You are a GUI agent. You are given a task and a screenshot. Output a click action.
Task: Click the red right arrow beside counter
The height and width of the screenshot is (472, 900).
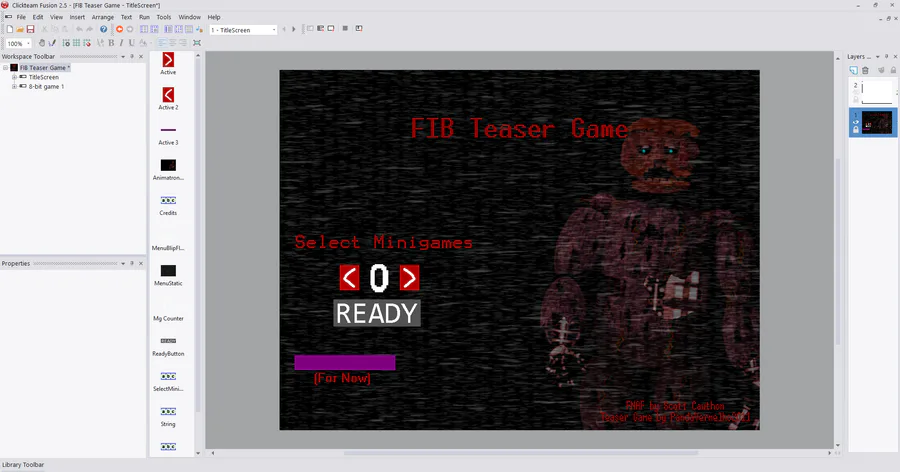tap(409, 278)
